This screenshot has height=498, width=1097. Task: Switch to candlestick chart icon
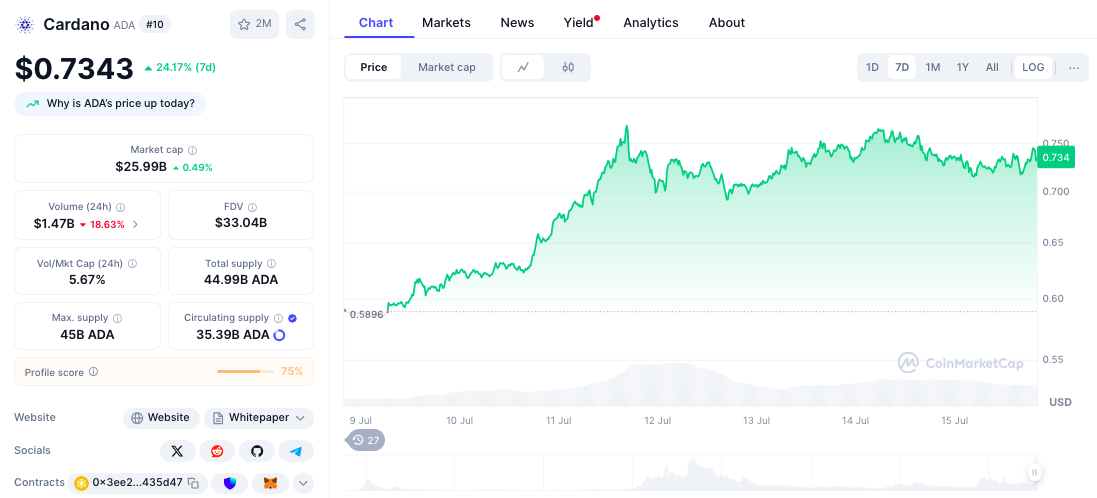point(568,67)
